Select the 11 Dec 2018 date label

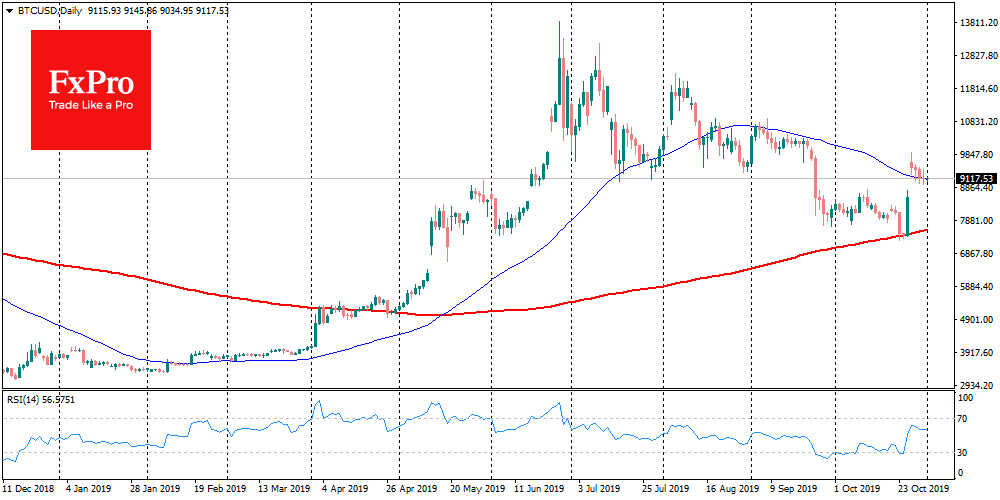[x=30, y=491]
